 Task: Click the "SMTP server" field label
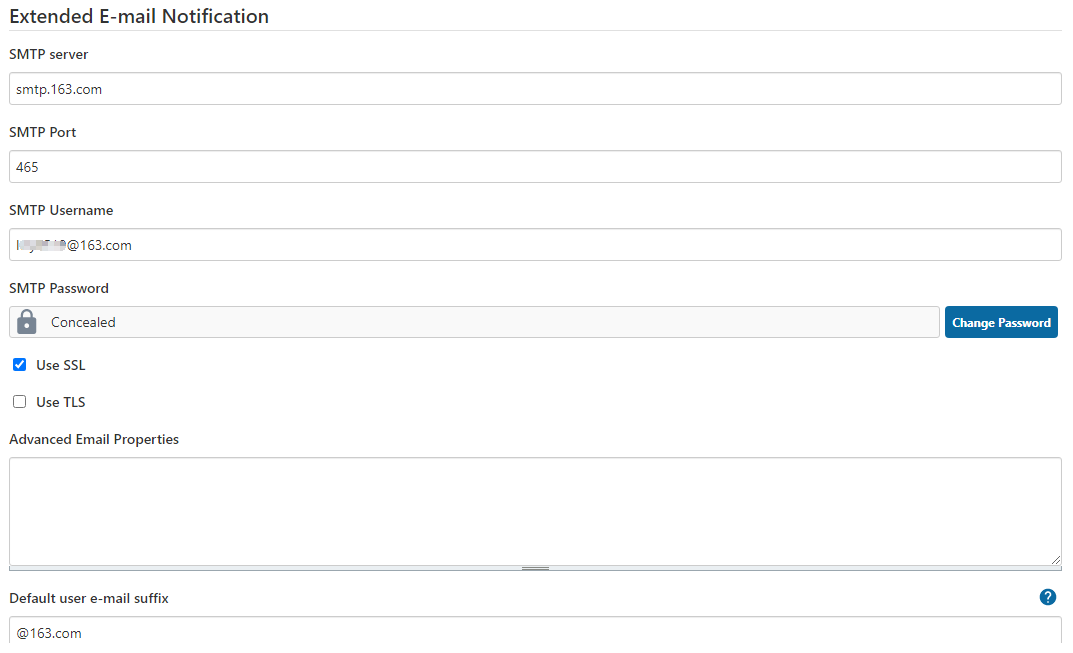(49, 54)
